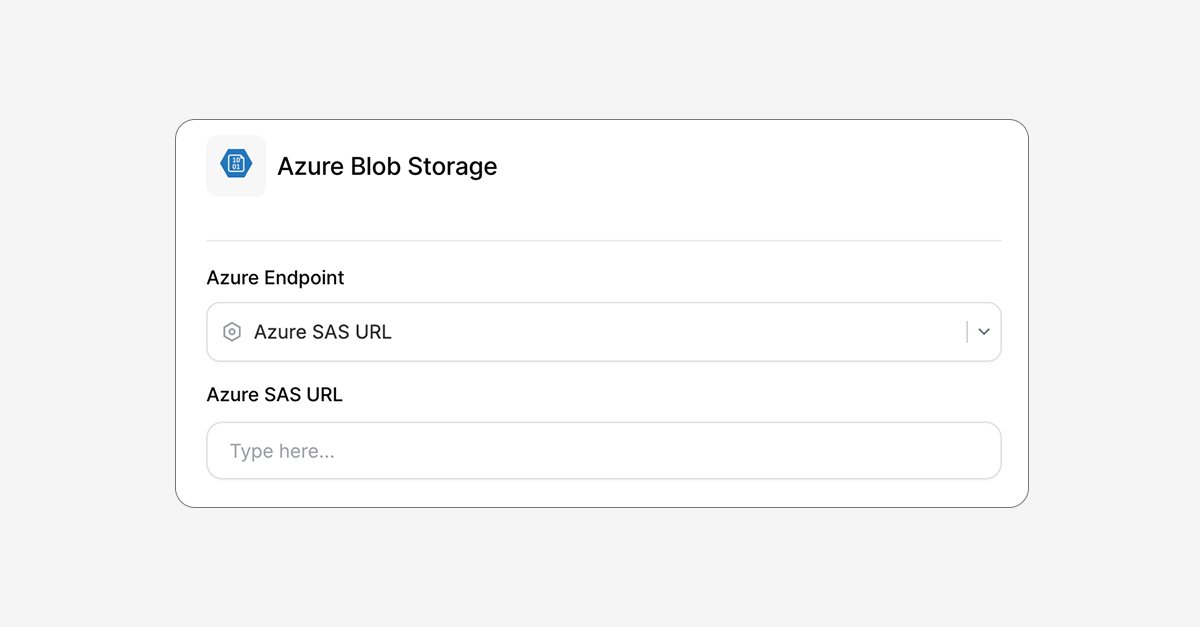Select the 'Azure Blob Storage' heading text

tap(387, 166)
